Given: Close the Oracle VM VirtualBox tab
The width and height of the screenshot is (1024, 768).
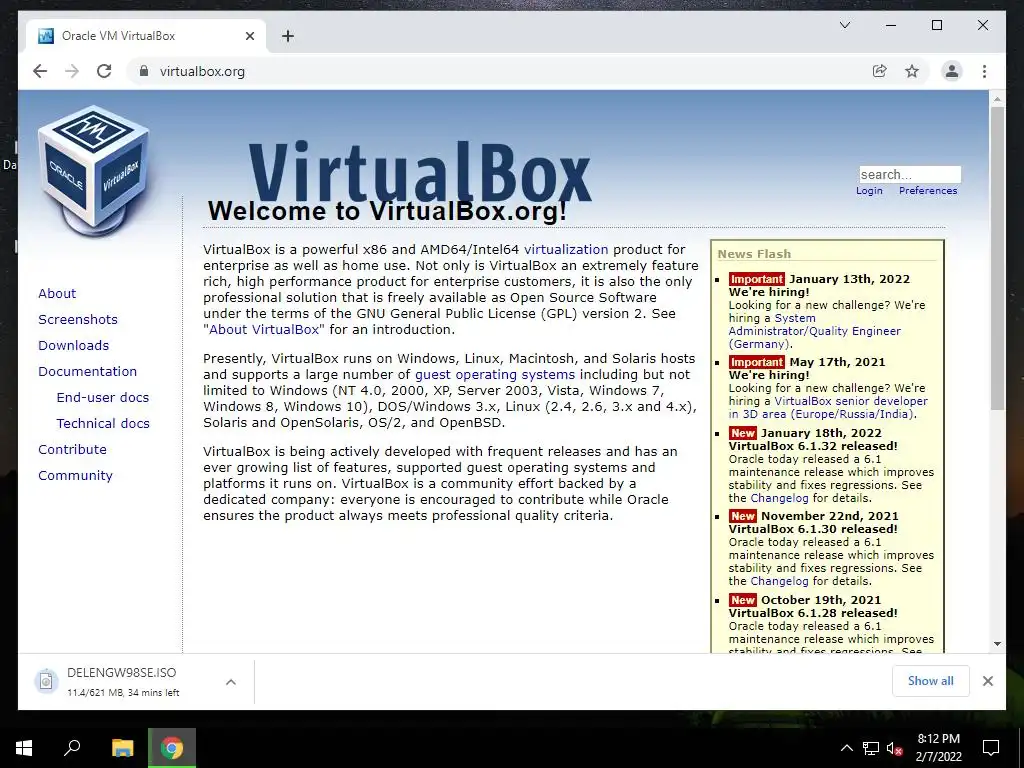Looking at the screenshot, I should point(250,36).
